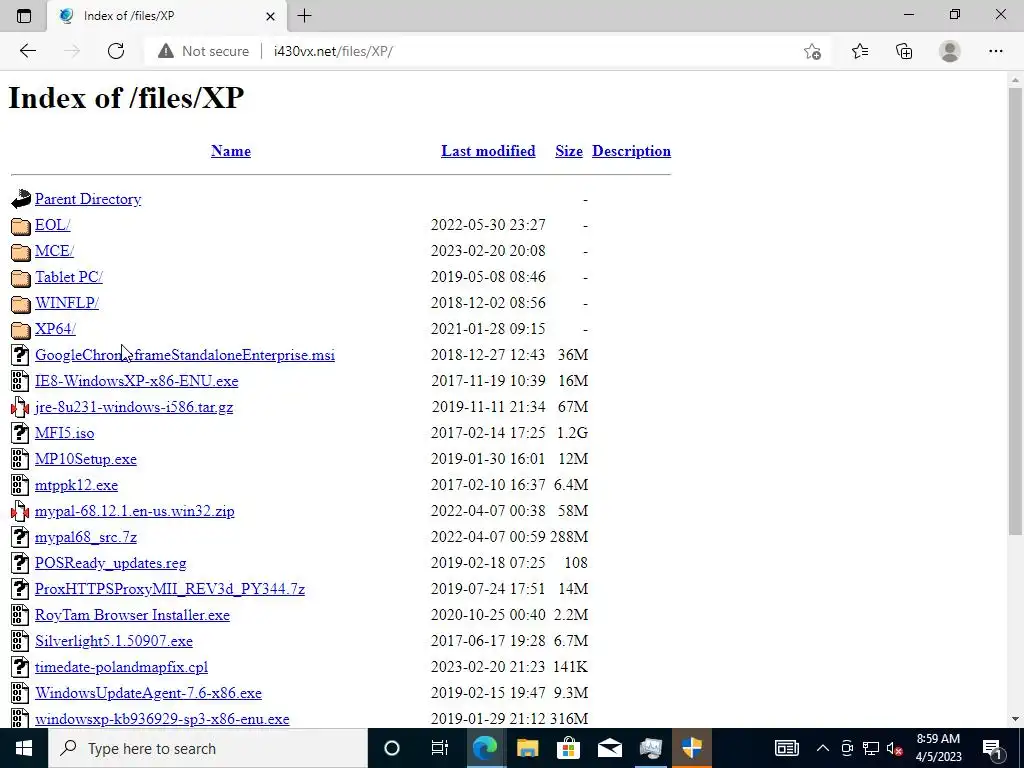Download mtppk12.exe
Screen dimensions: 1024x768
(x=76, y=485)
